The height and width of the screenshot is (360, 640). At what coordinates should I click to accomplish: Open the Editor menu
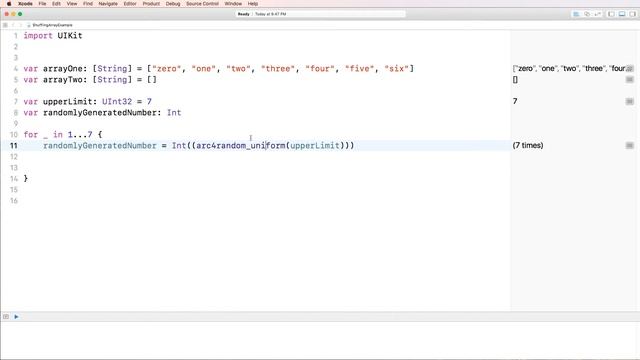click(x=130, y=4)
